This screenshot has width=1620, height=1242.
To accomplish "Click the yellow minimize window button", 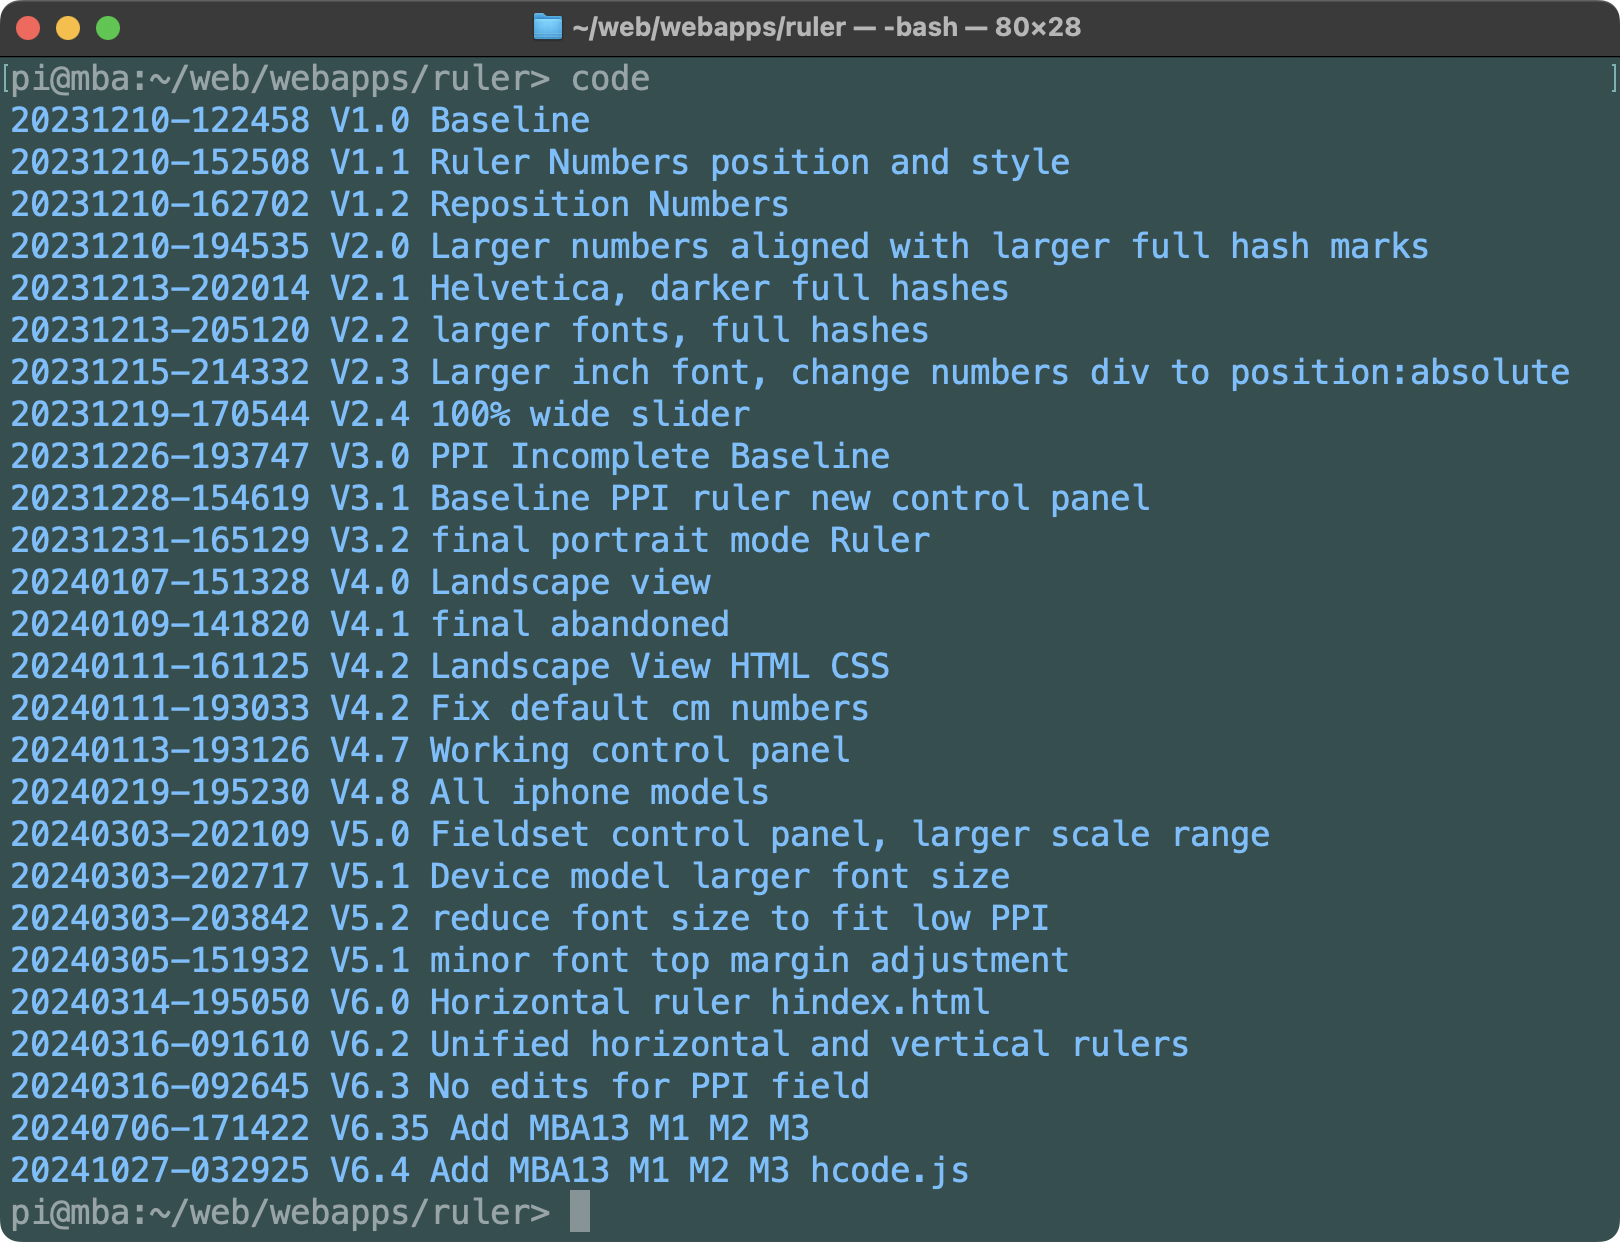I will (x=68, y=28).
